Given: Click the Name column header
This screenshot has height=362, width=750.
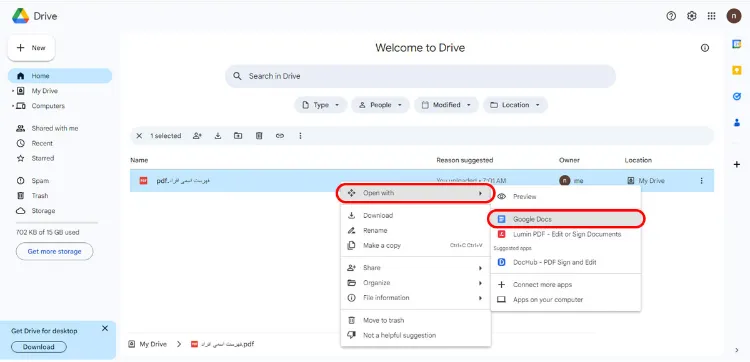Looking at the screenshot, I should [139, 160].
